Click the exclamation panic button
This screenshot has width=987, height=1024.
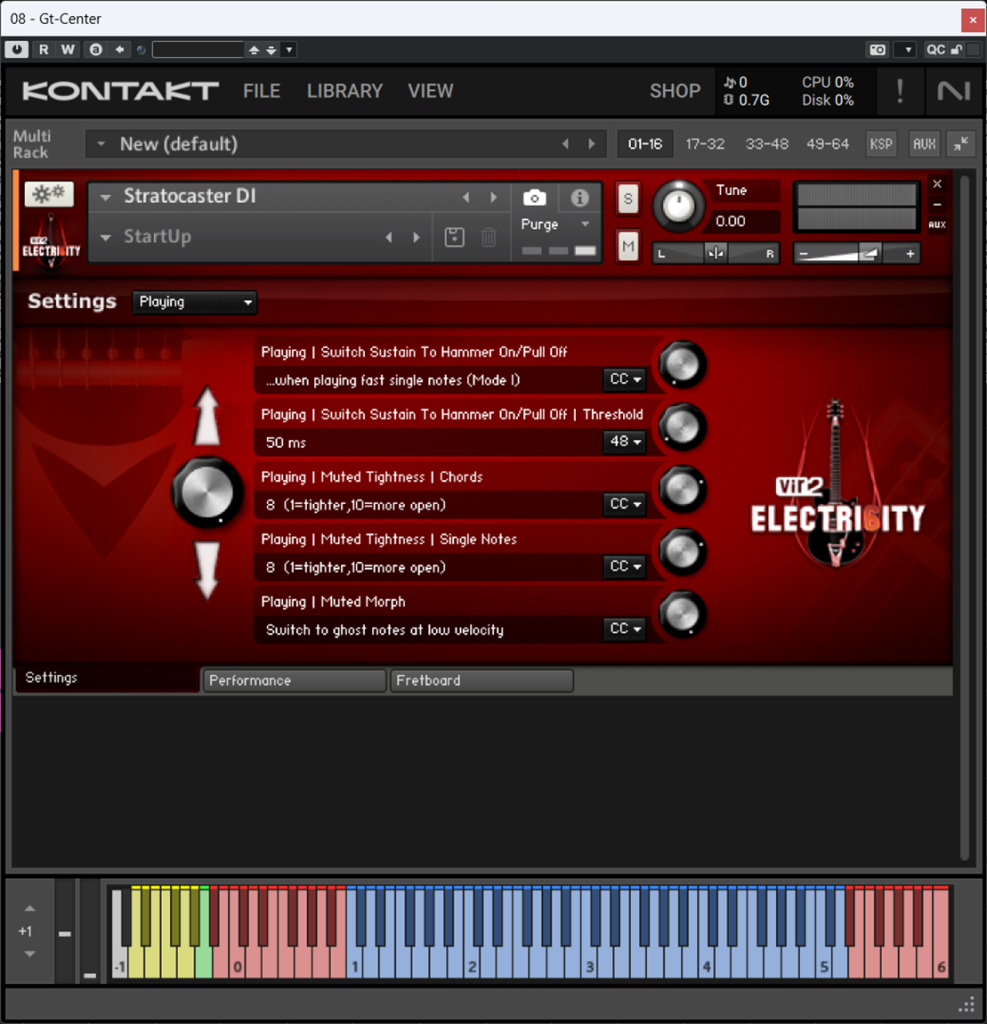[899, 91]
